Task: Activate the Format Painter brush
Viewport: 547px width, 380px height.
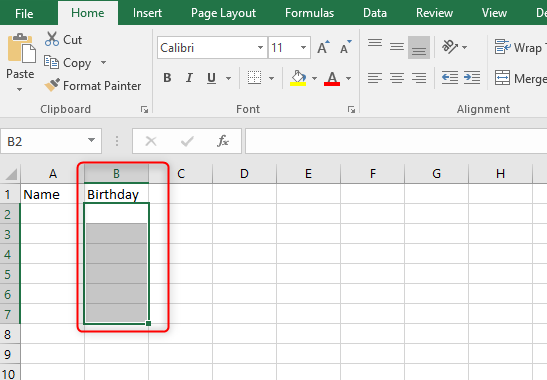Action: pos(93,85)
